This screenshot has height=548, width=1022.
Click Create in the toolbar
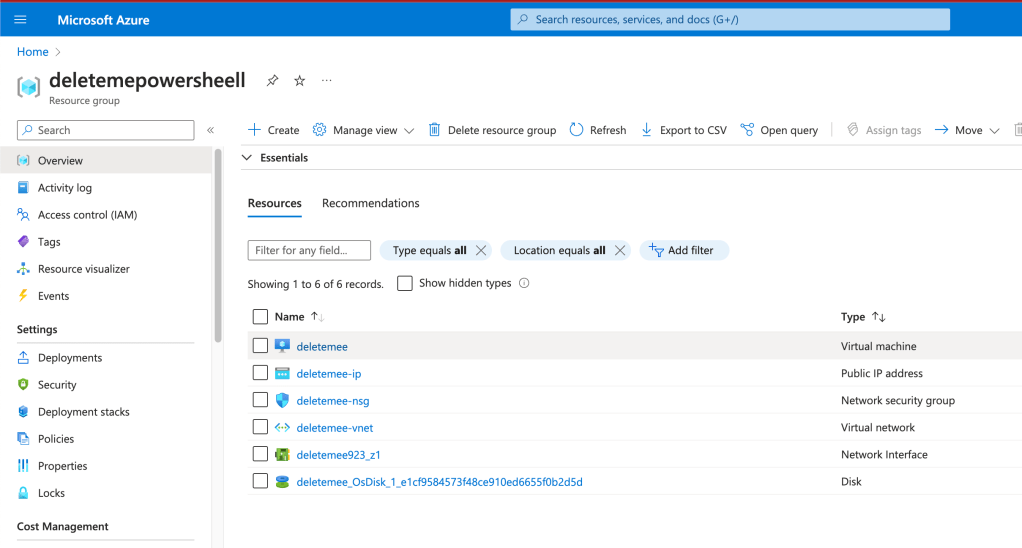(274, 130)
